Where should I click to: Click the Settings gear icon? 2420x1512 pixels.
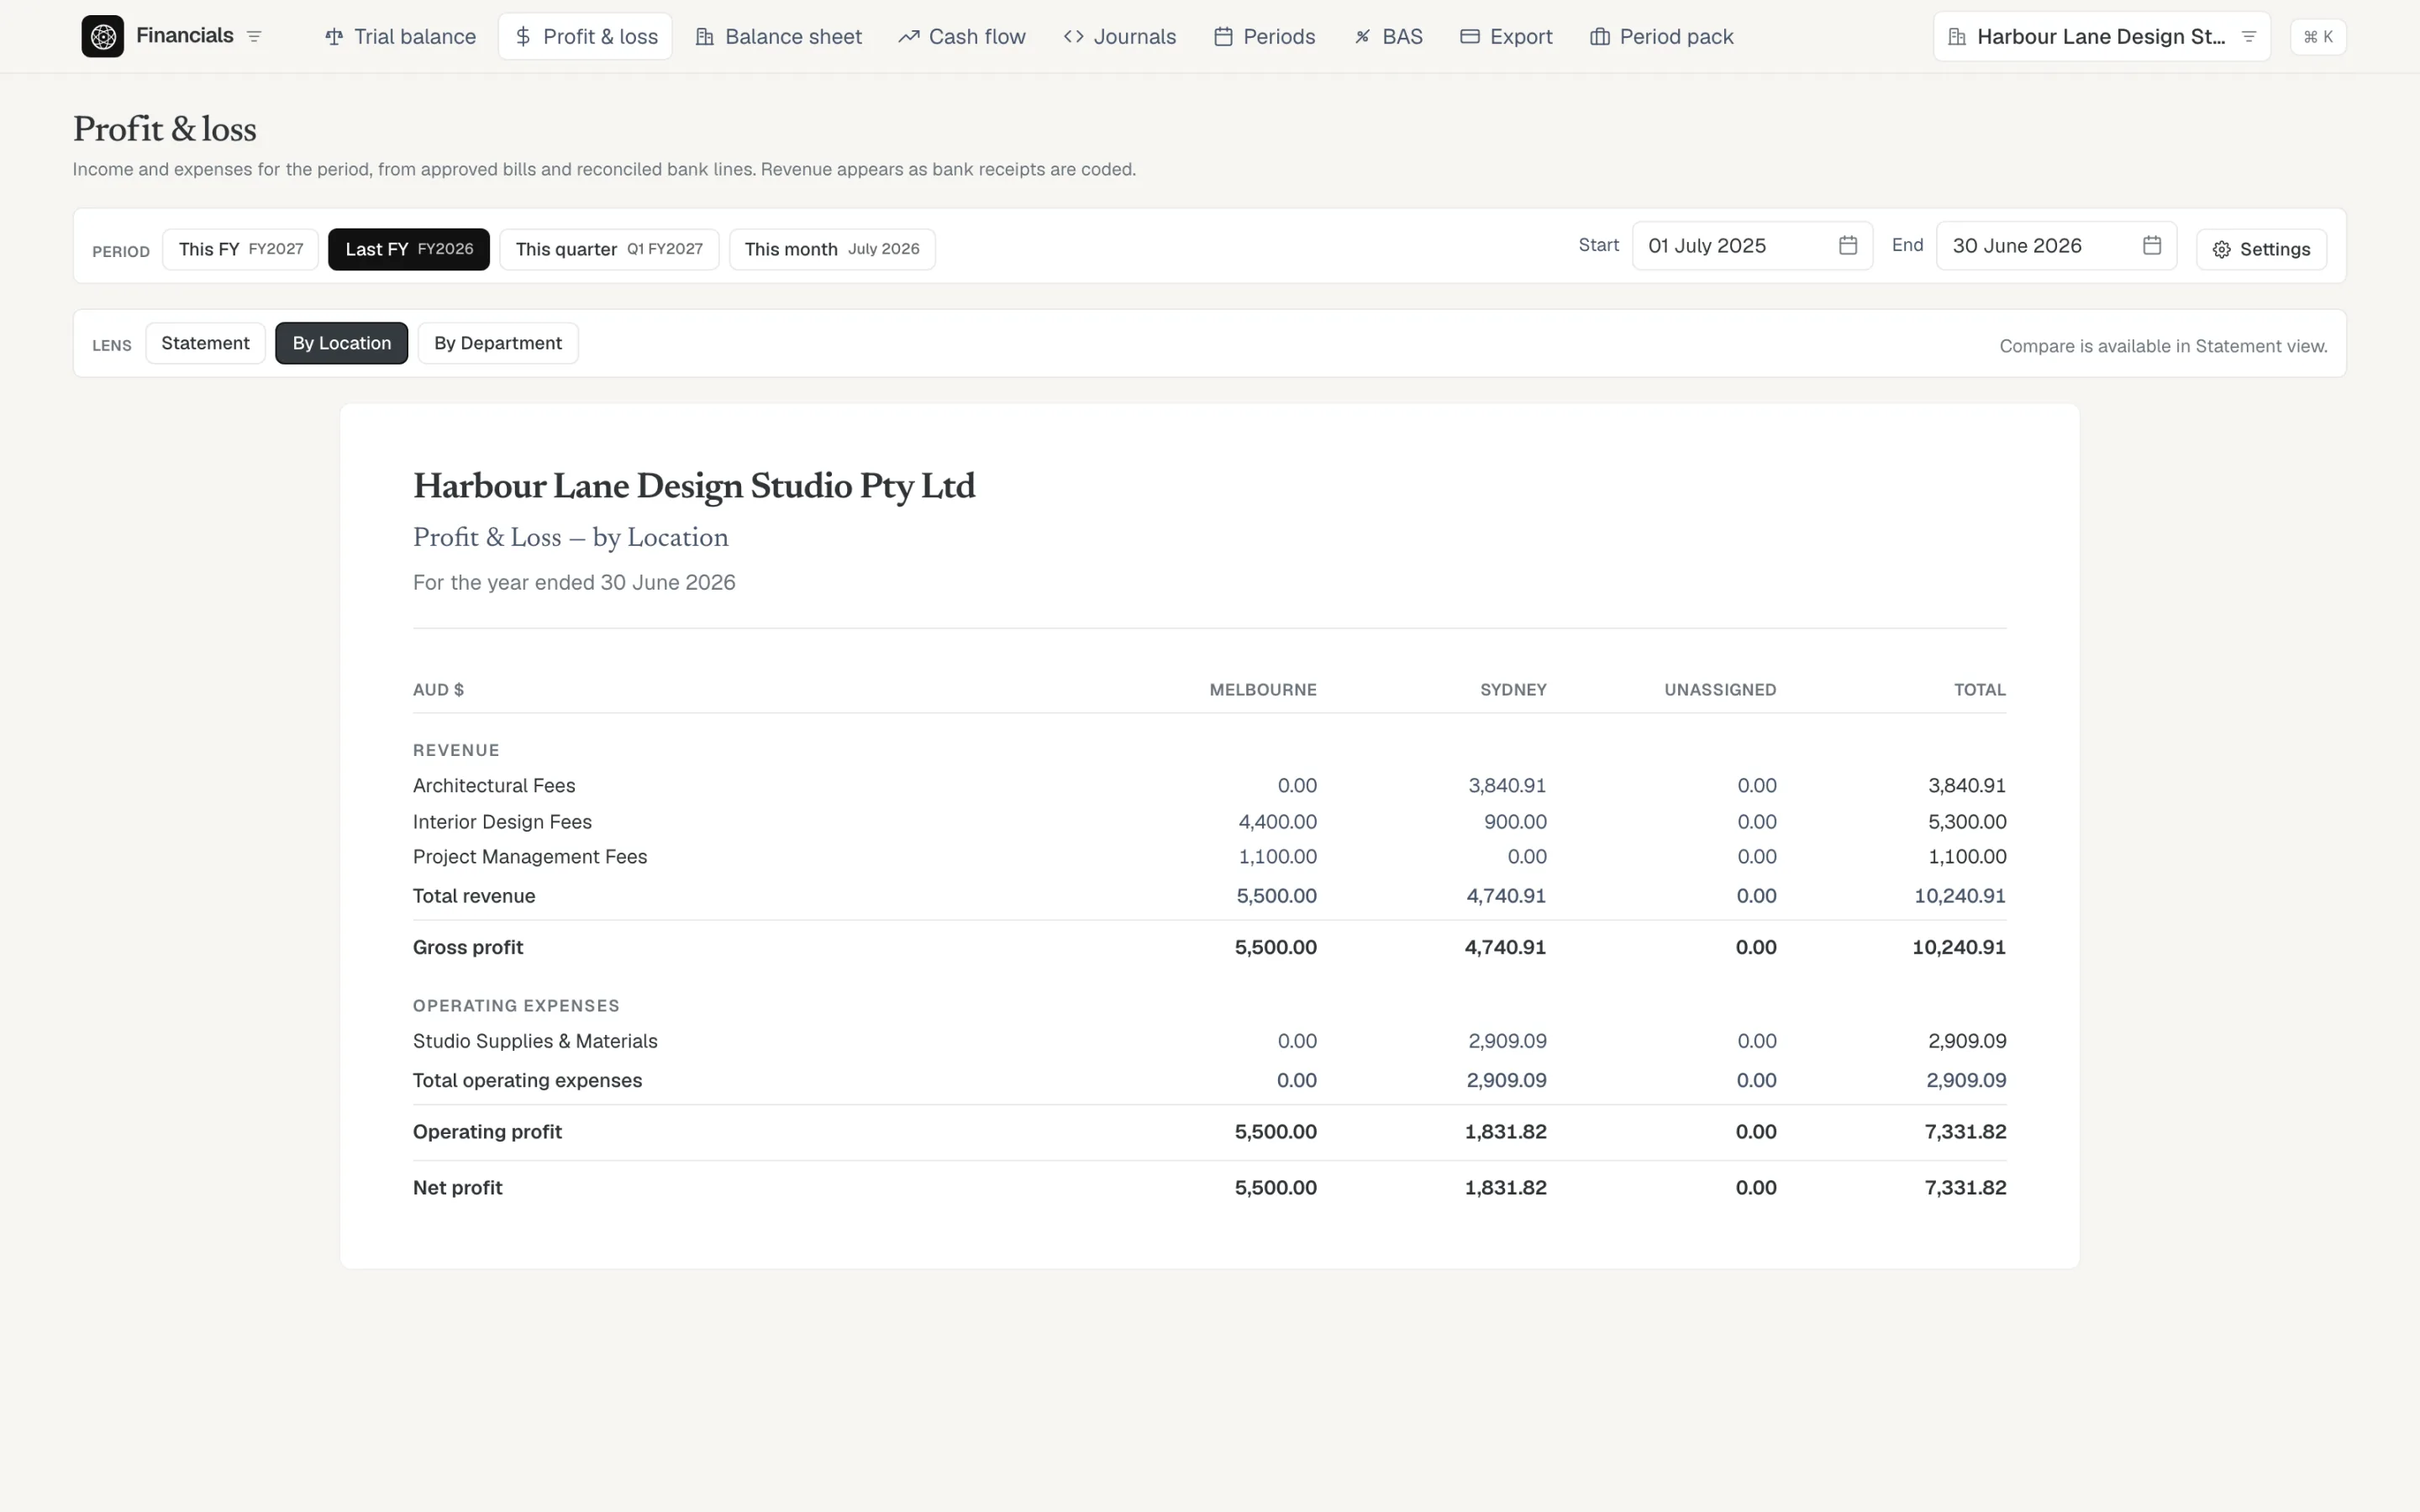(2221, 250)
